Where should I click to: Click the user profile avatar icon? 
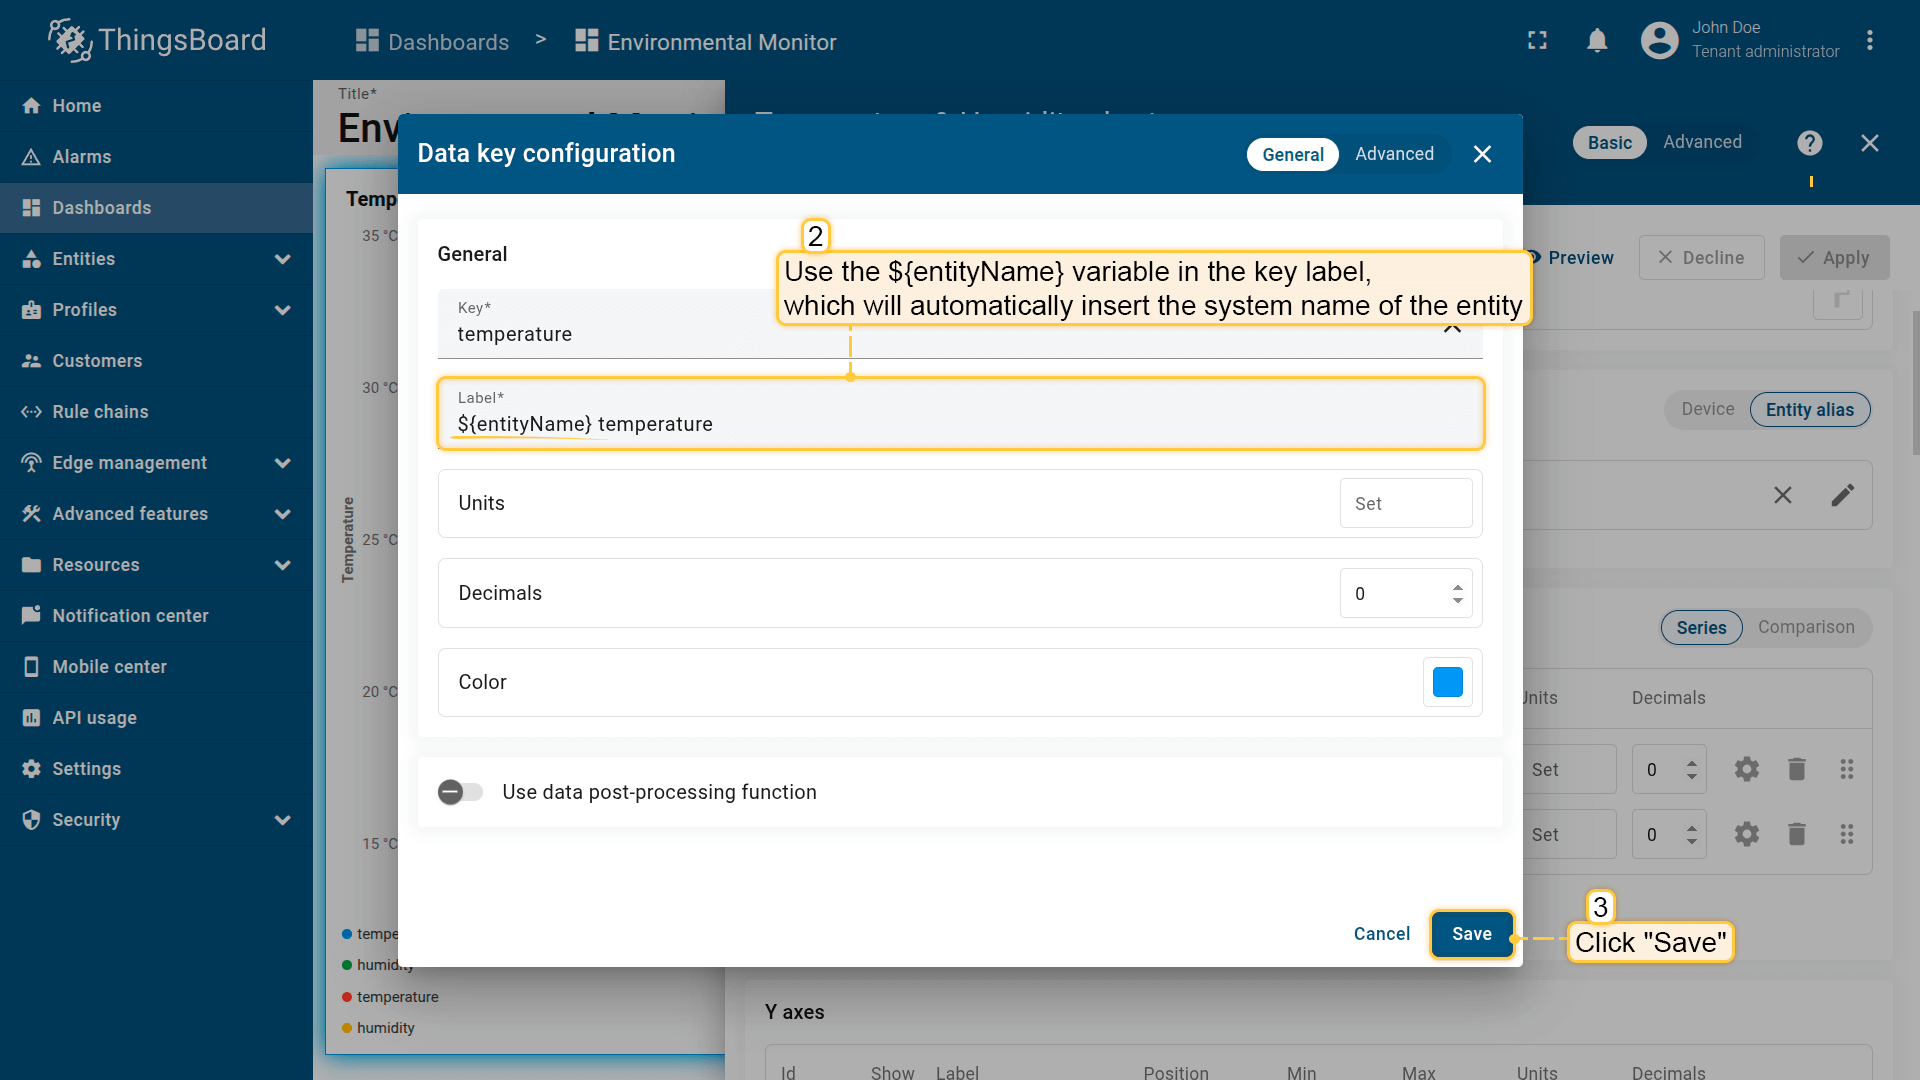(x=1659, y=41)
